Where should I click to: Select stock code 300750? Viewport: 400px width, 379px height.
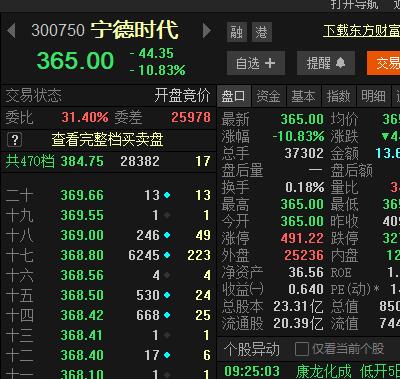pyautogui.click(x=58, y=30)
